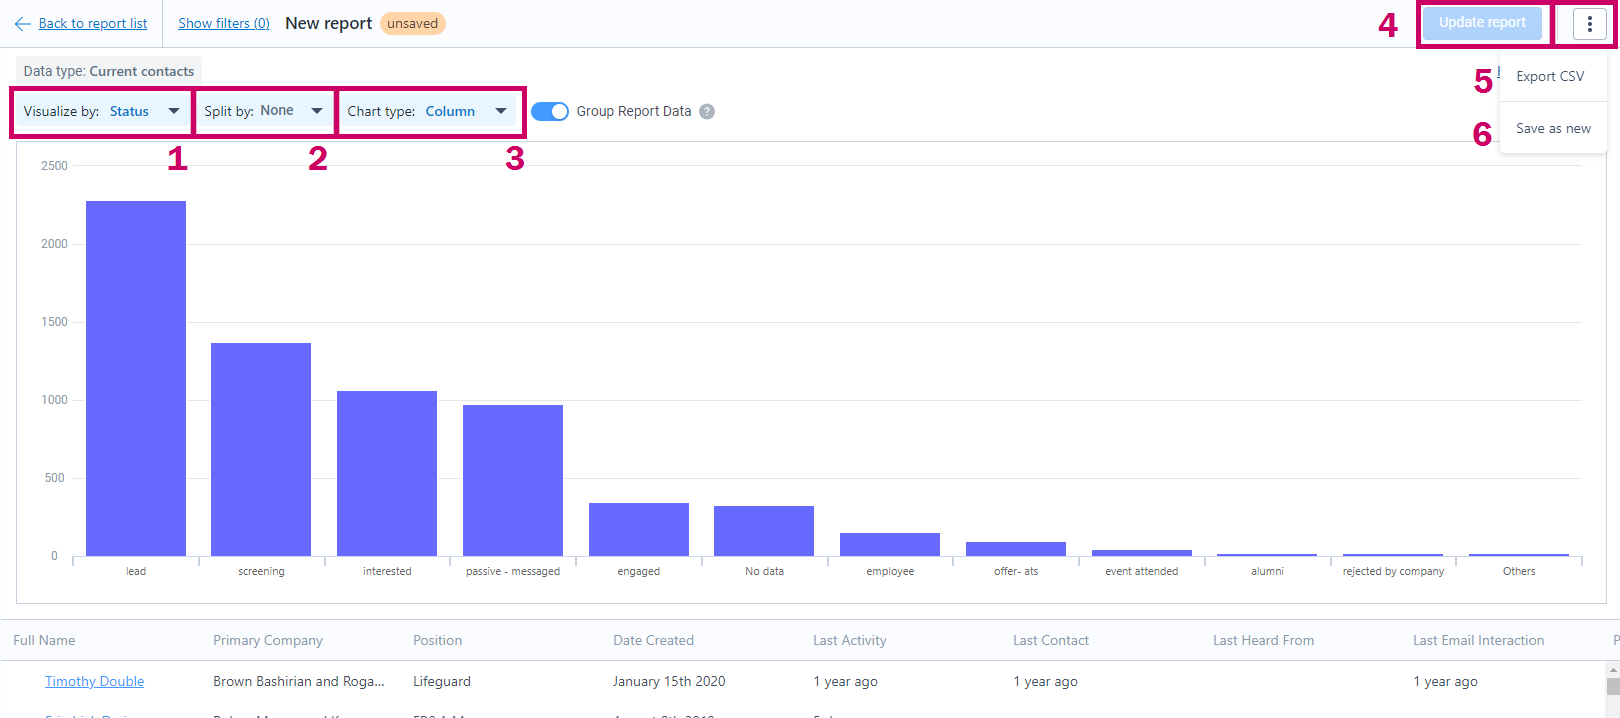This screenshot has width=1620, height=718.
Task: Click the rejected by company axis label
Action: click(1393, 572)
